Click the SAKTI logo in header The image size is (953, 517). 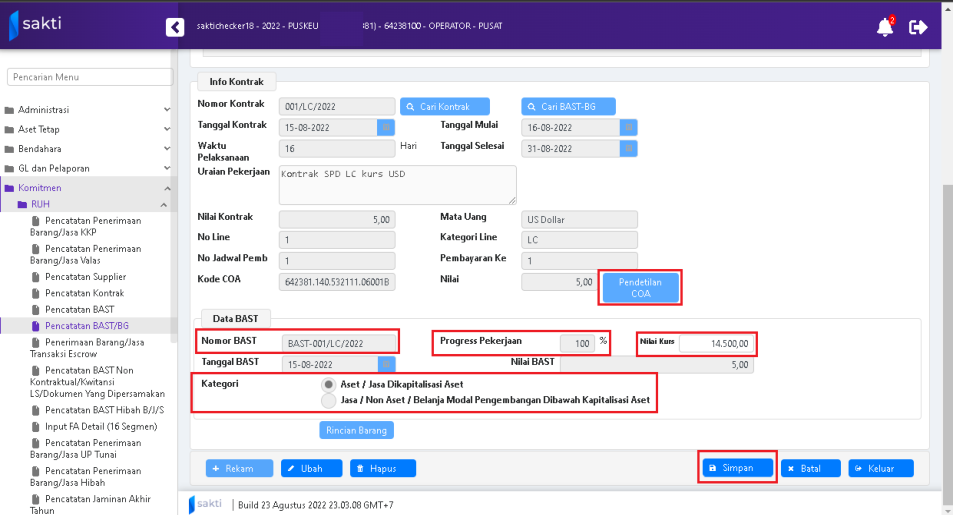tap(36, 25)
